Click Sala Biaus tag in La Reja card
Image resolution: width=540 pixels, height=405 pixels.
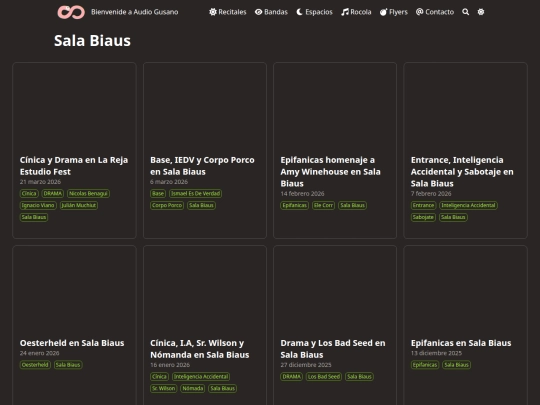[x=34, y=217]
